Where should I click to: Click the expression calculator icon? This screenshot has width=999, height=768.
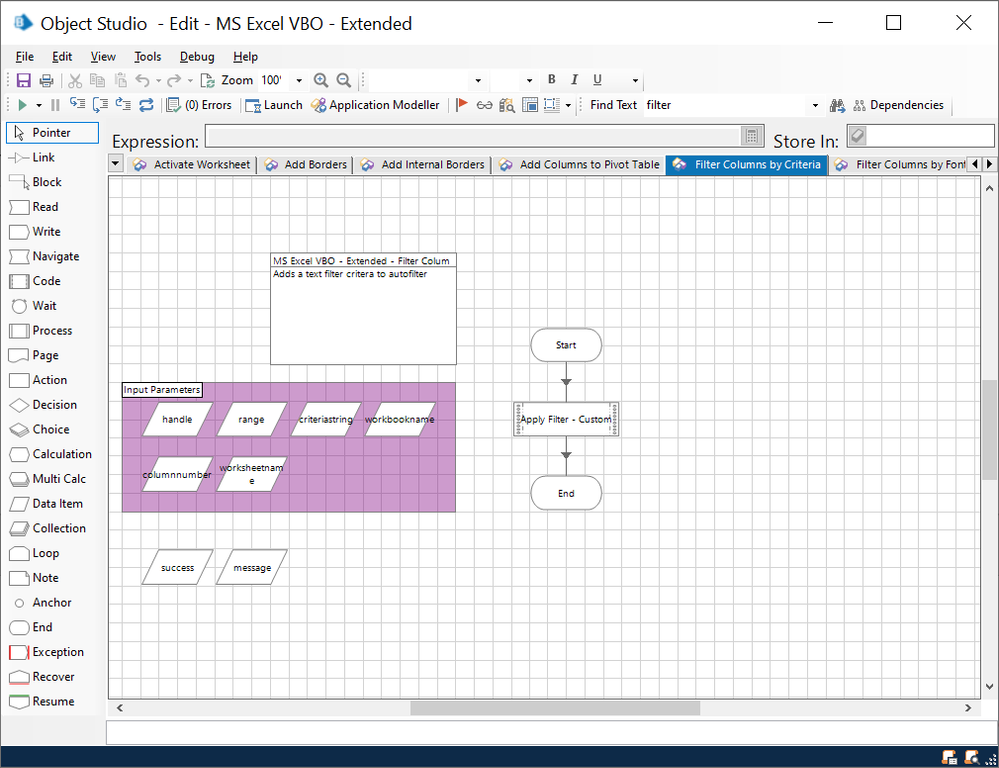pyautogui.click(x=752, y=135)
